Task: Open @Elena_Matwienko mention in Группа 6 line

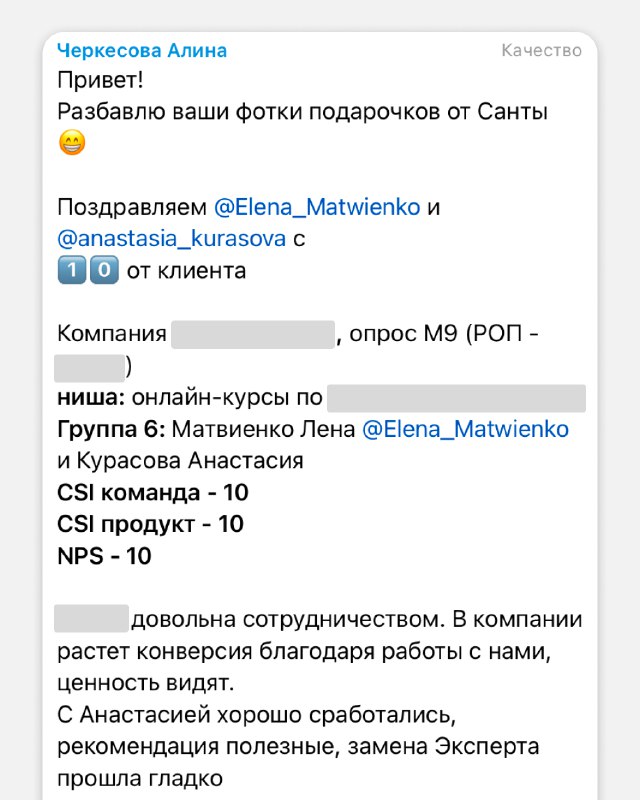Action: (x=465, y=430)
